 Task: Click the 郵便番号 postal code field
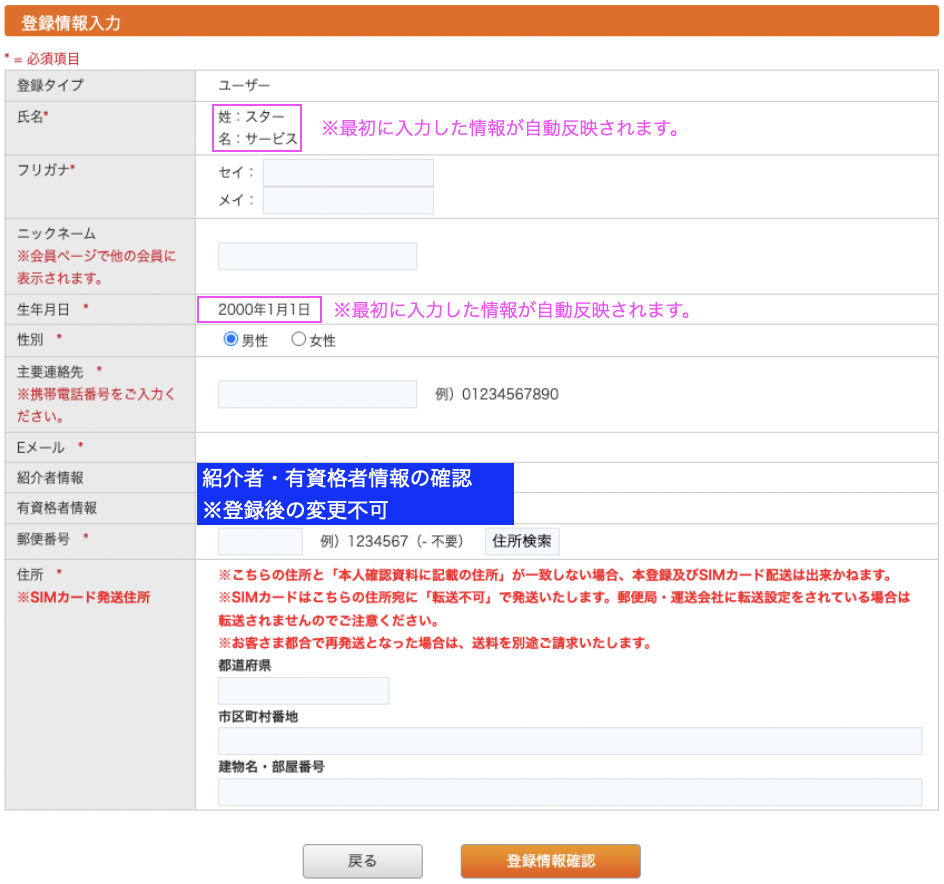click(260, 541)
